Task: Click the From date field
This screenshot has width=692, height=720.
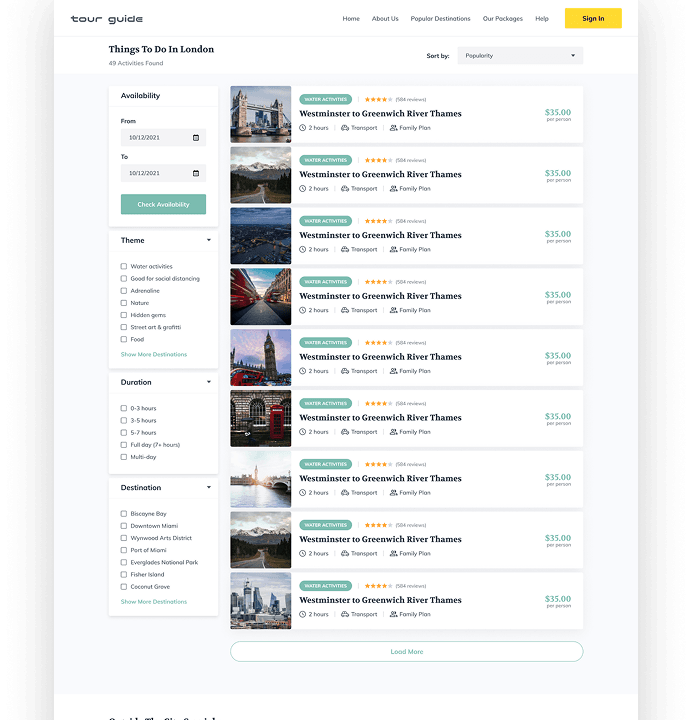Action: pos(163,138)
